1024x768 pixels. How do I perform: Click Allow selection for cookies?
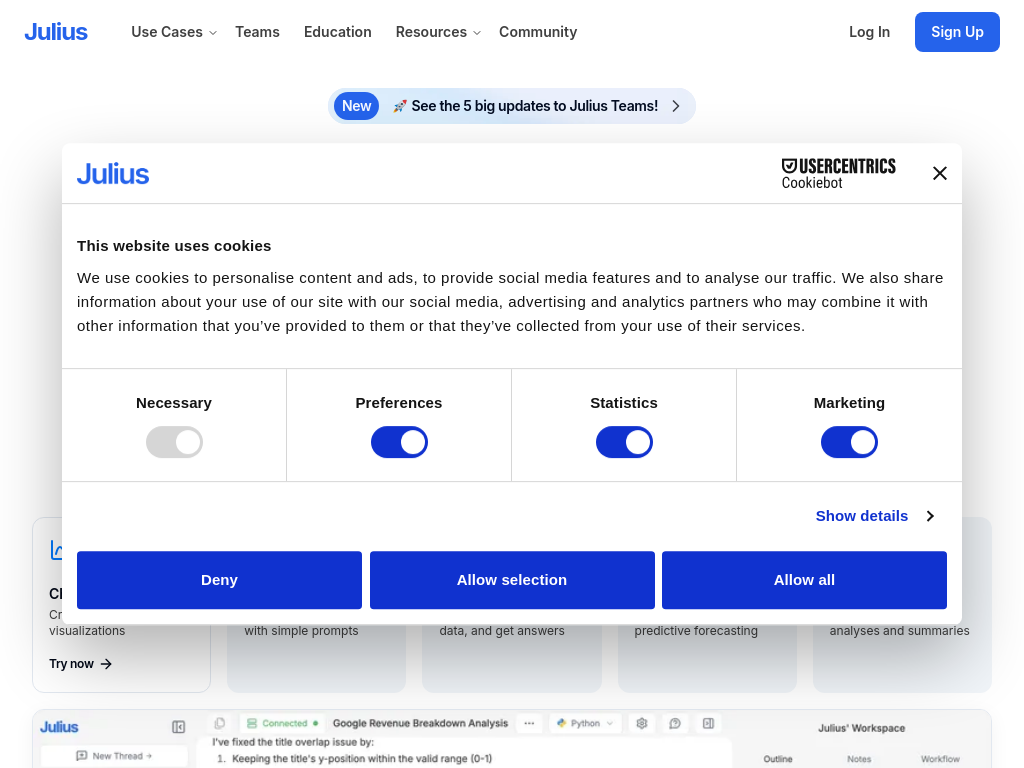(x=512, y=580)
